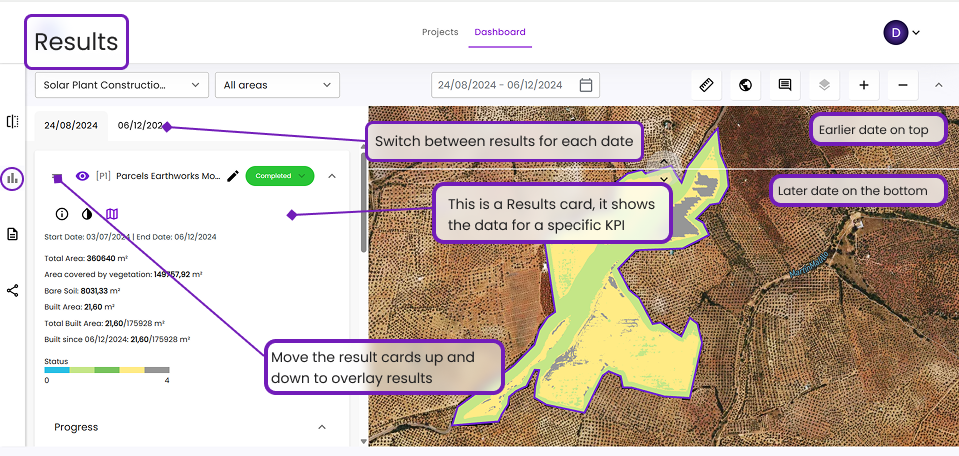Adjust layer opacity with the half-circle contrast icon

[x=87, y=214]
